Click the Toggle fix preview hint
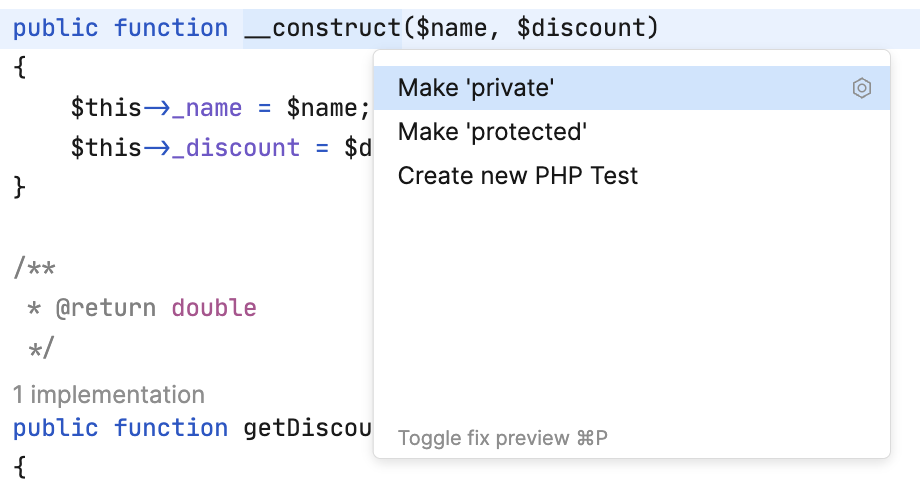The height and width of the screenshot is (490, 920). [x=503, y=438]
